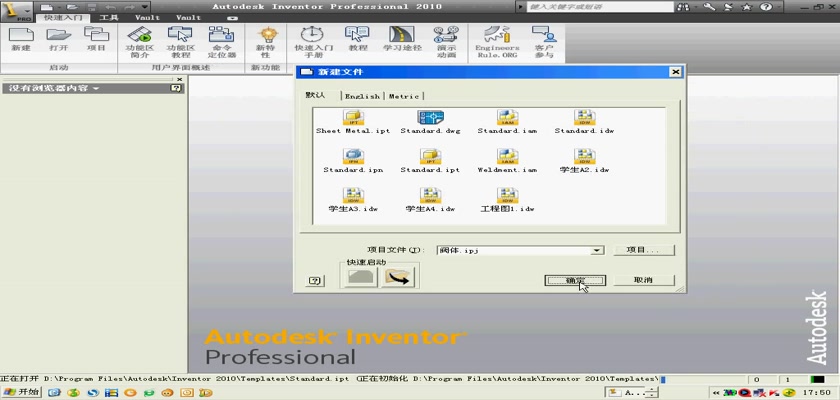Click the star favorites icon in title bar
Image resolution: width=840 pixels, height=400 pixels.
(x=746, y=7)
